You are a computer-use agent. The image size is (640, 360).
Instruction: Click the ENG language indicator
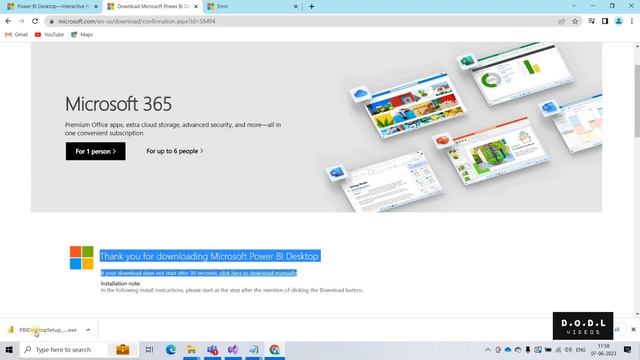pyautogui.click(x=580, y=350)
